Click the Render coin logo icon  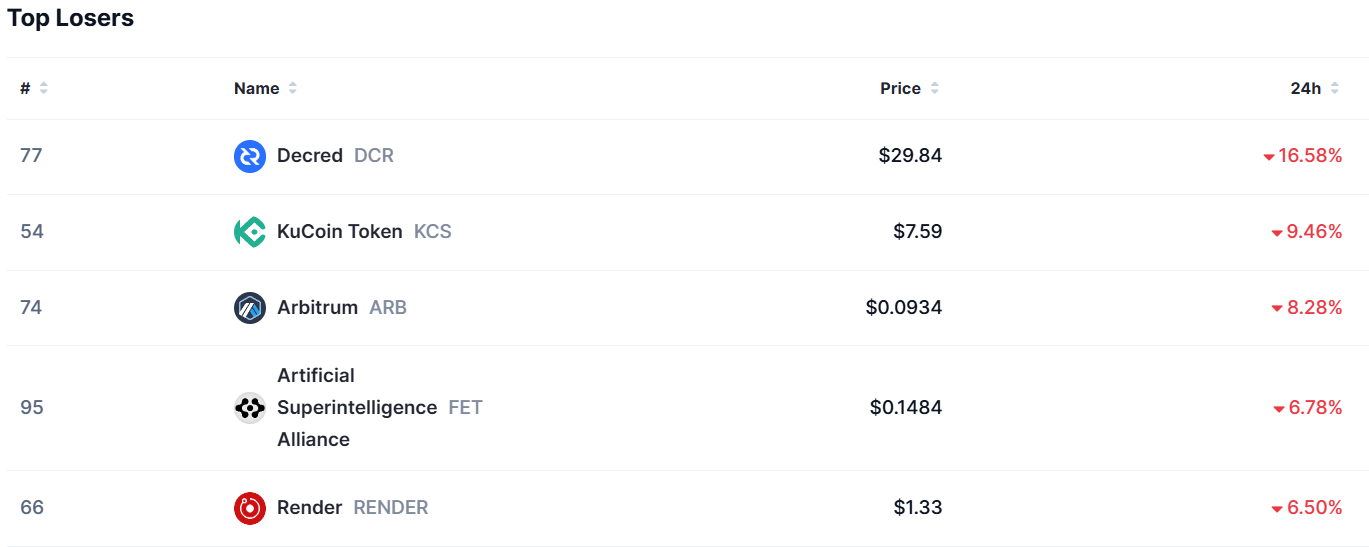[250, 508]
